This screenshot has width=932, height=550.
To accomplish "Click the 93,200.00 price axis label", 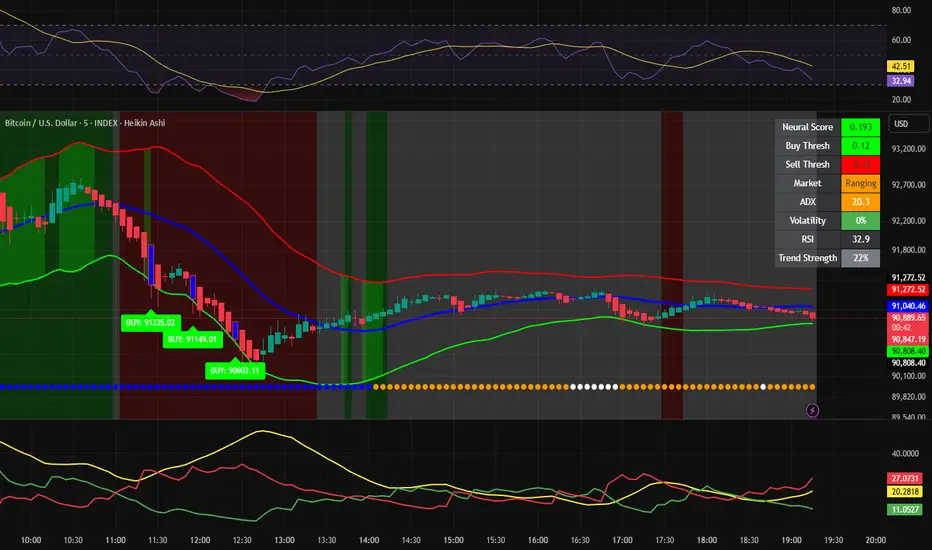I will [x=908, y=149].
